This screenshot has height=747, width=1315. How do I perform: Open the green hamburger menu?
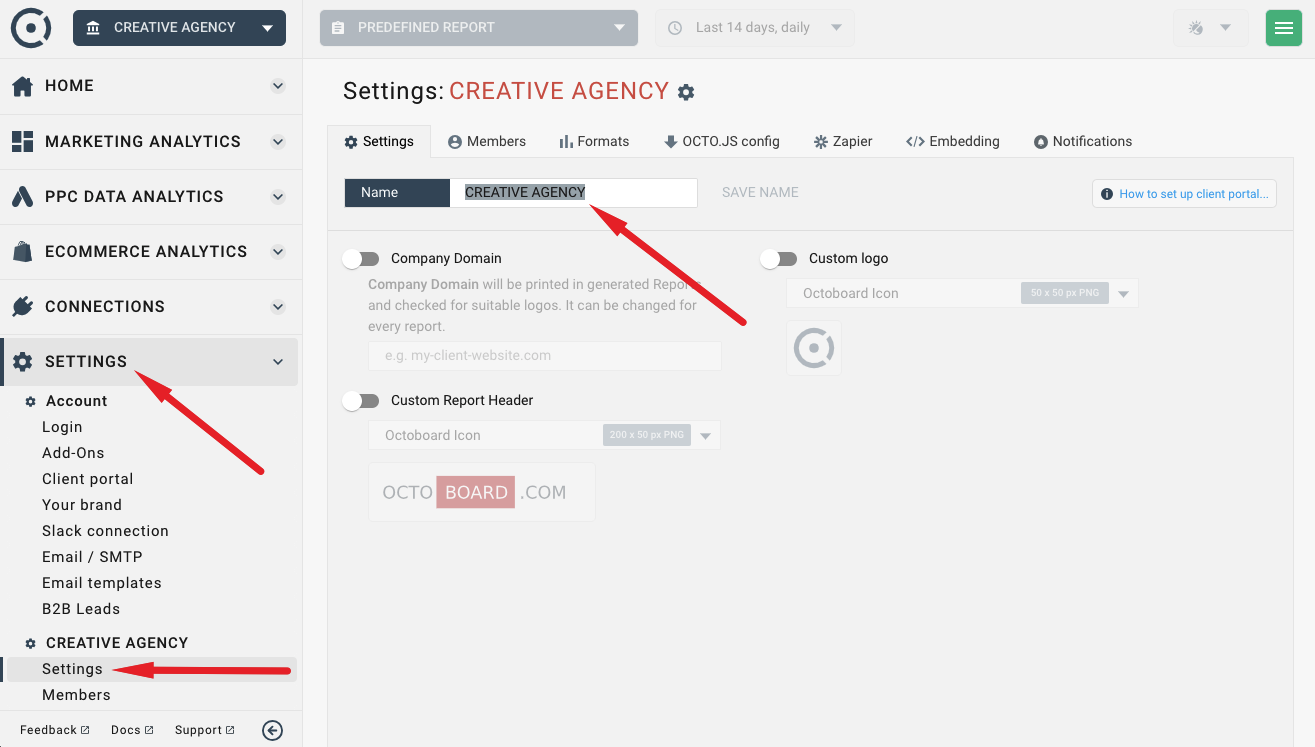point(1284,28)
